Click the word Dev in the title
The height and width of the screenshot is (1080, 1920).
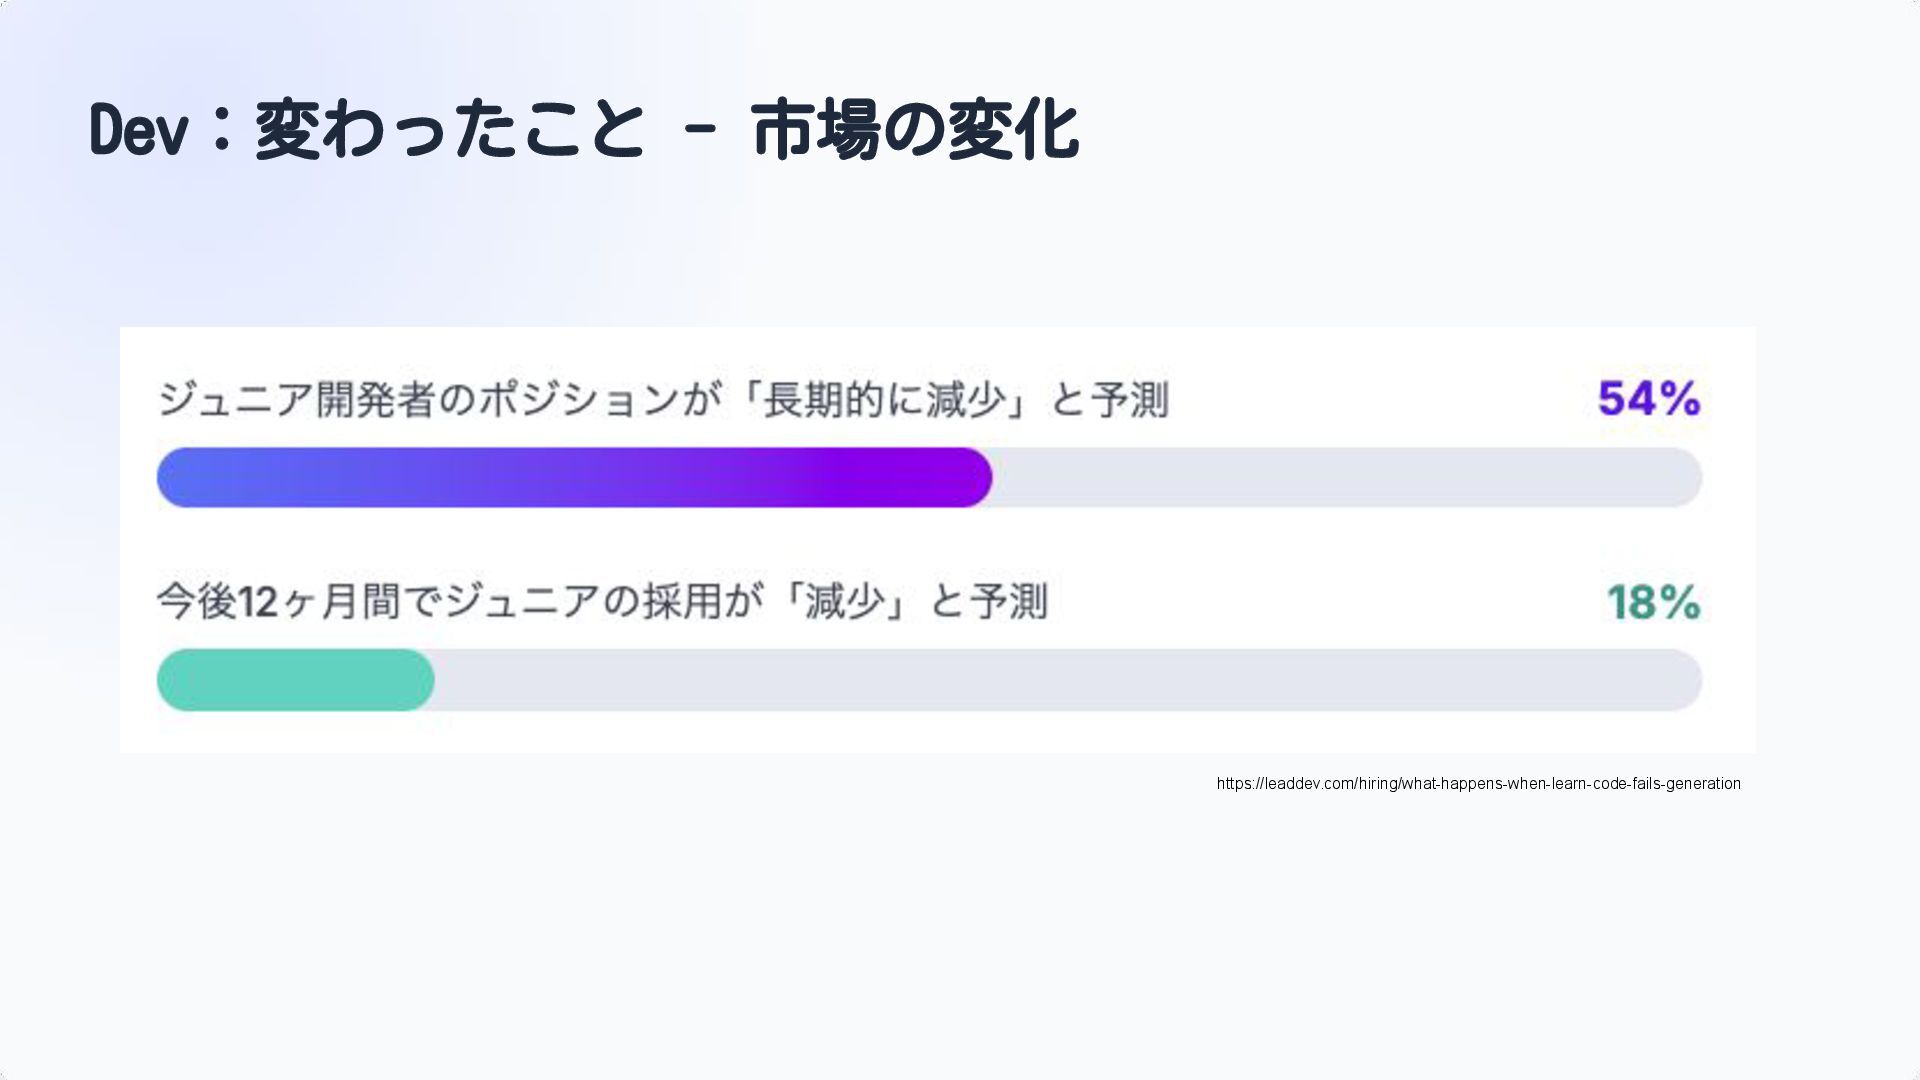pyautogui.click(x=137, y=130)
